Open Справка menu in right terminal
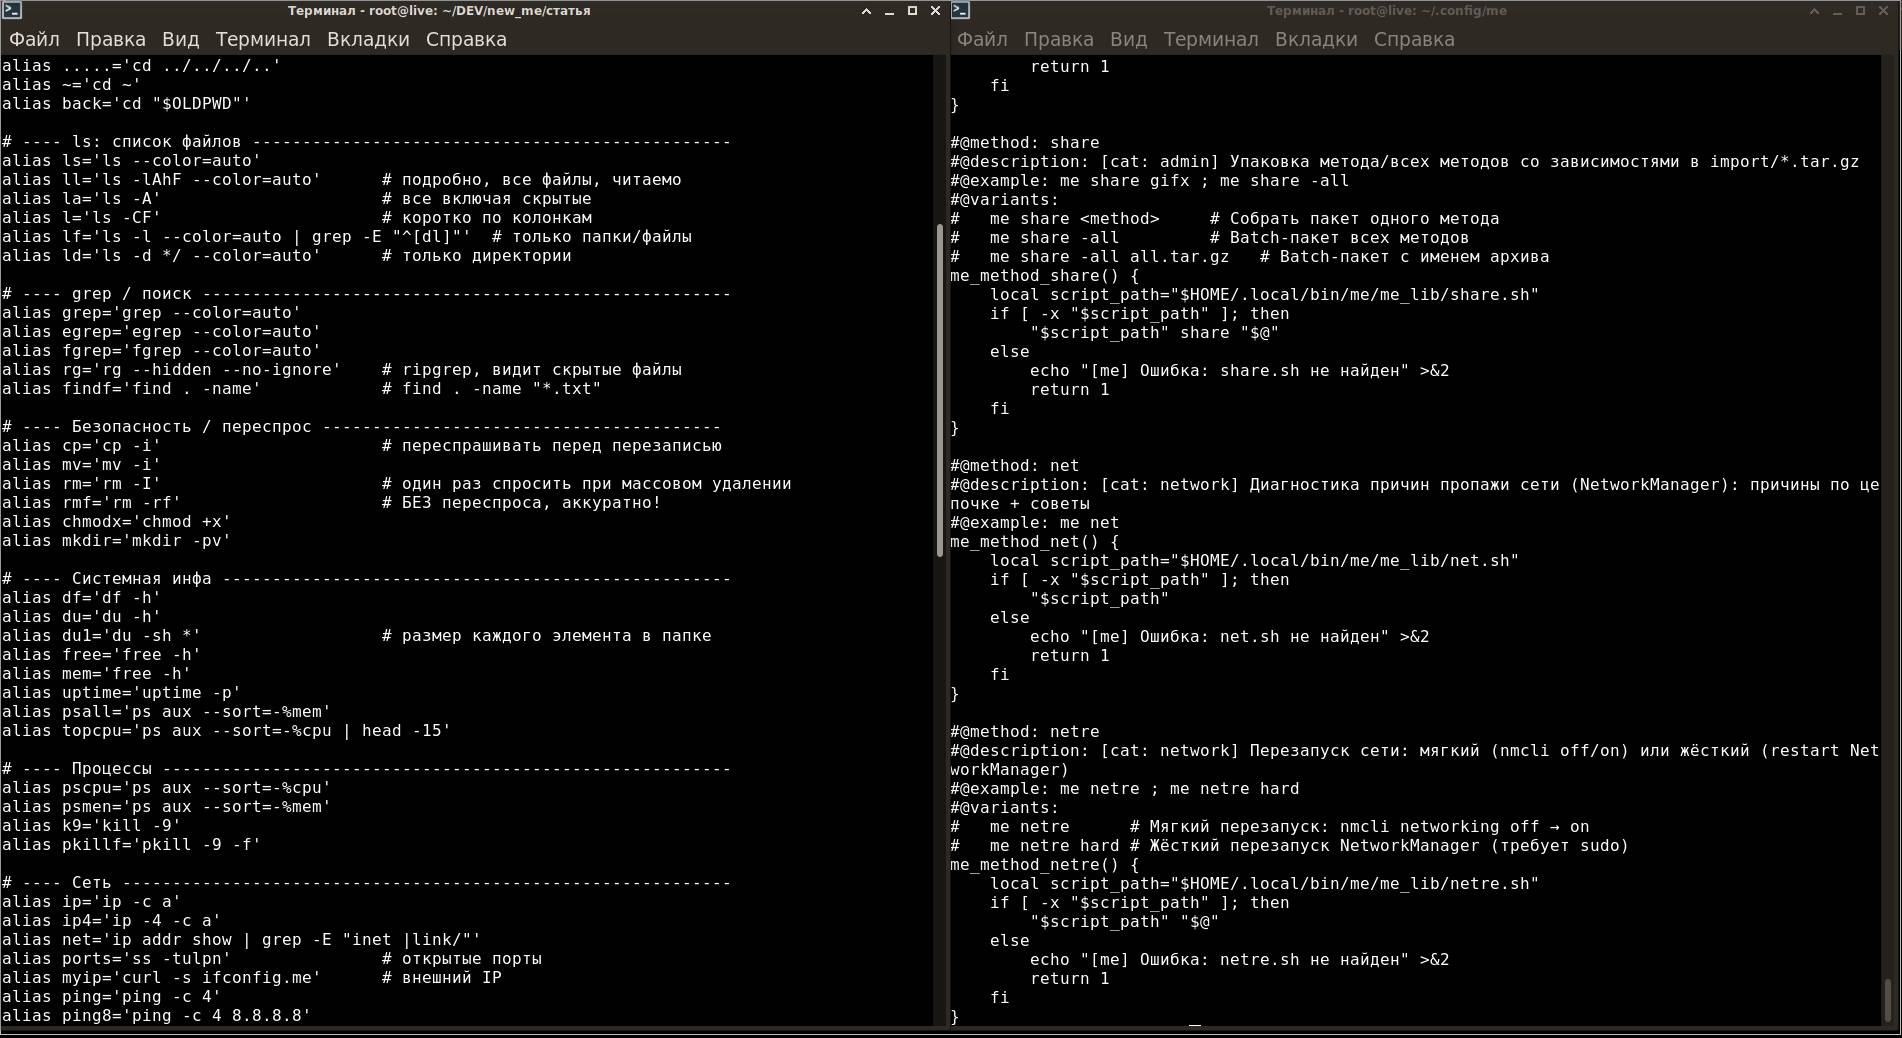 pyautogui.click(x=1414, y=39)
